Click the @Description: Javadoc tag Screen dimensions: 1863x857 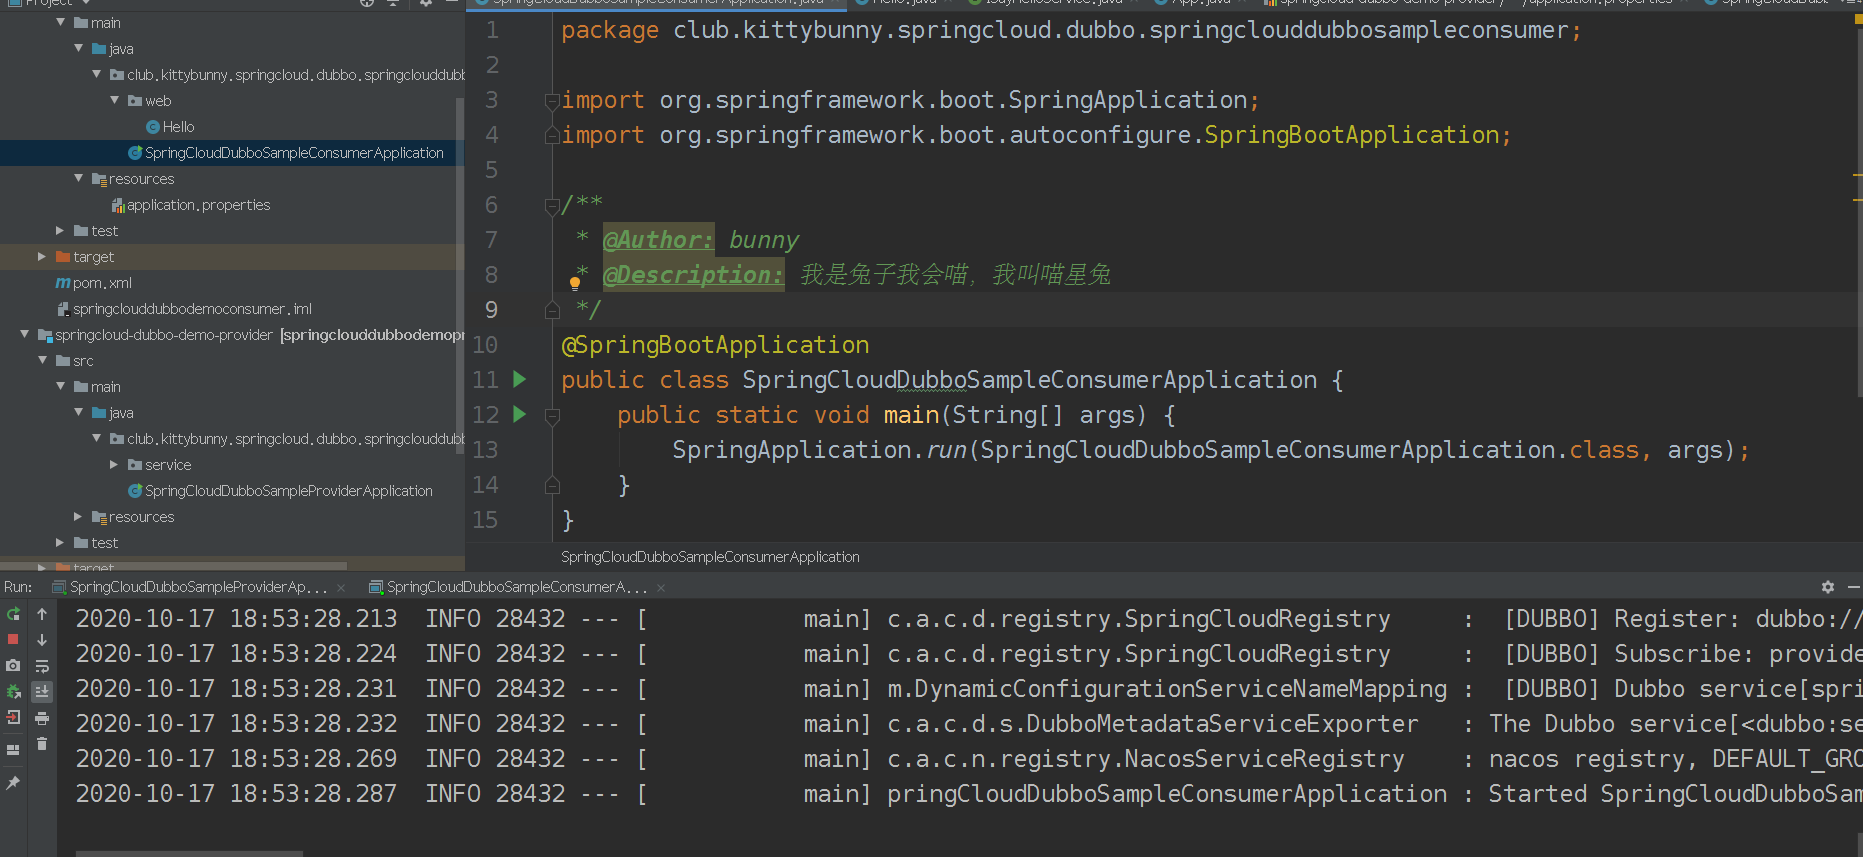tap(693, 275)
